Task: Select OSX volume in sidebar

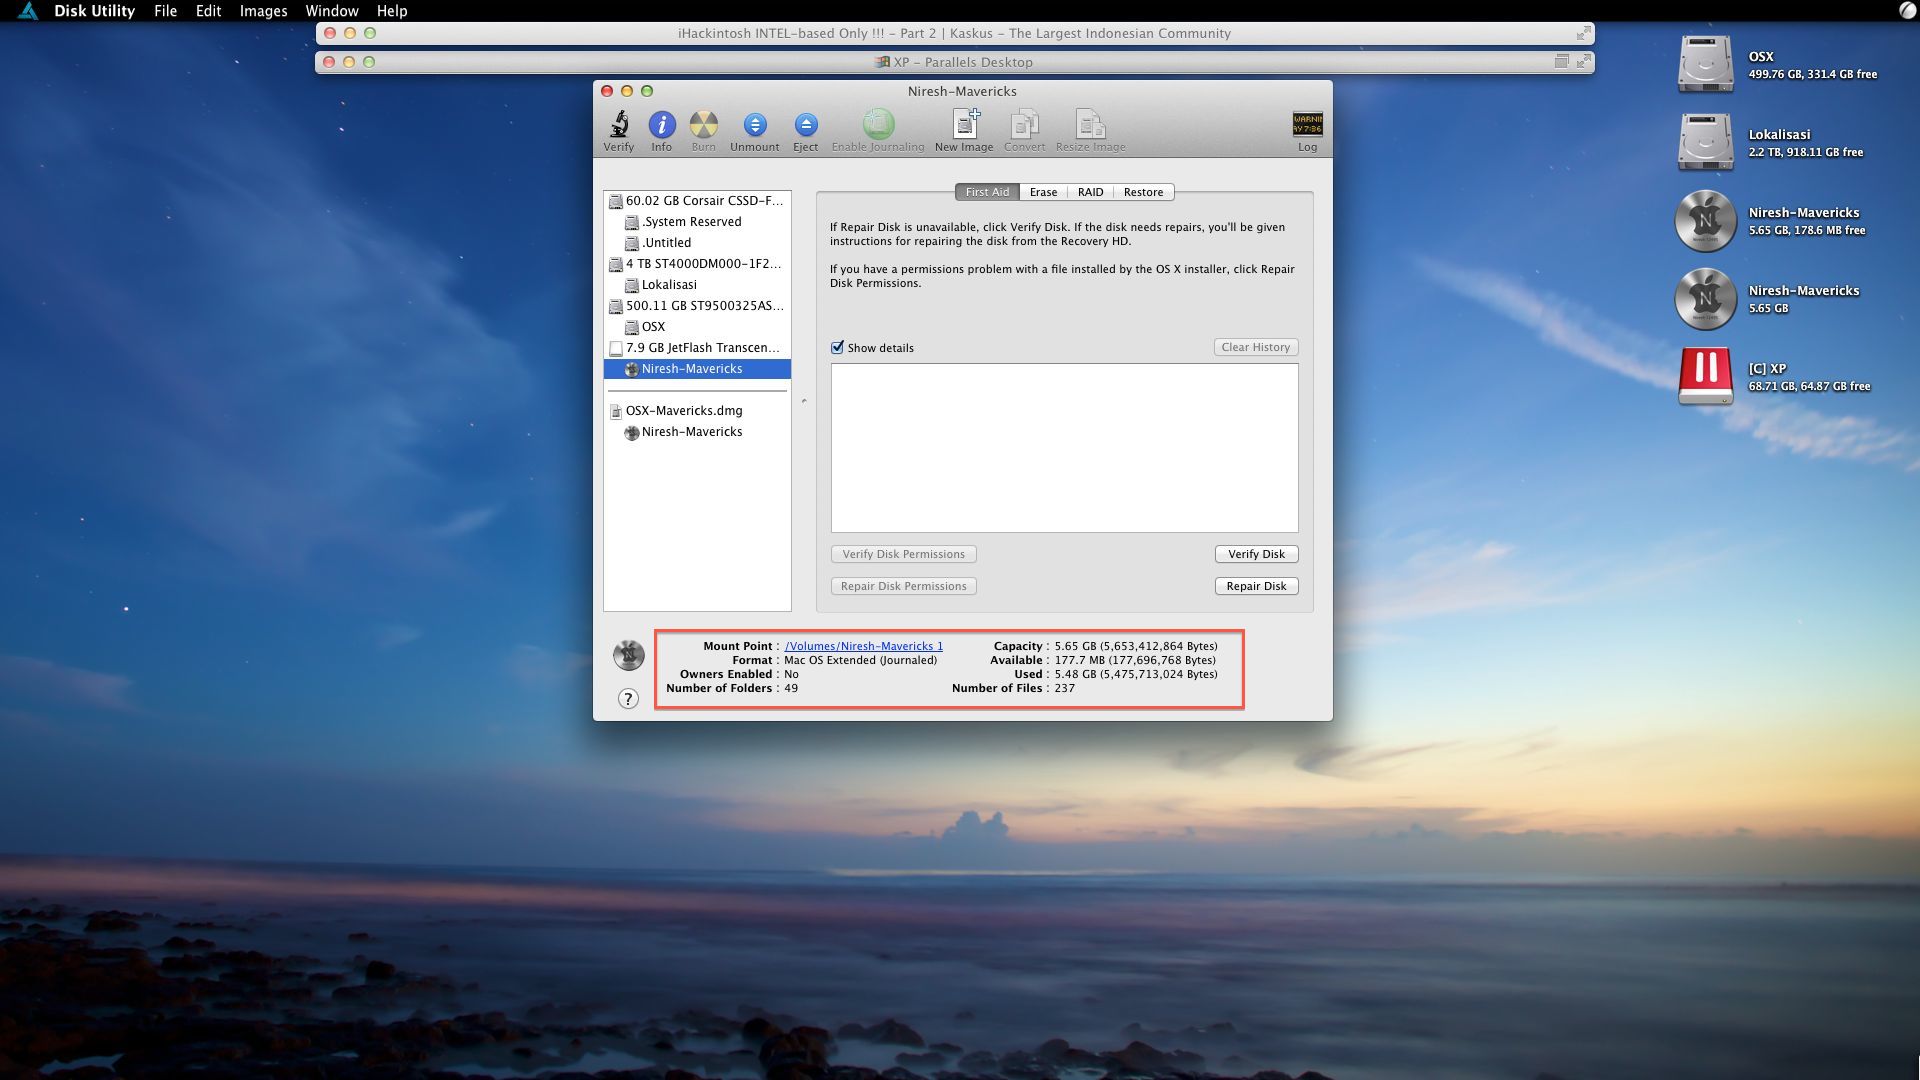Action: (697, 327)
